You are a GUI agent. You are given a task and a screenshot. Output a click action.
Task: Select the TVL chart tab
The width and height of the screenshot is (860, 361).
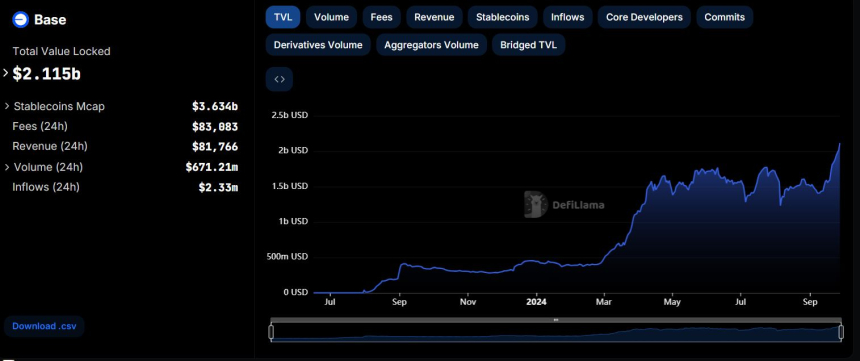283,17
